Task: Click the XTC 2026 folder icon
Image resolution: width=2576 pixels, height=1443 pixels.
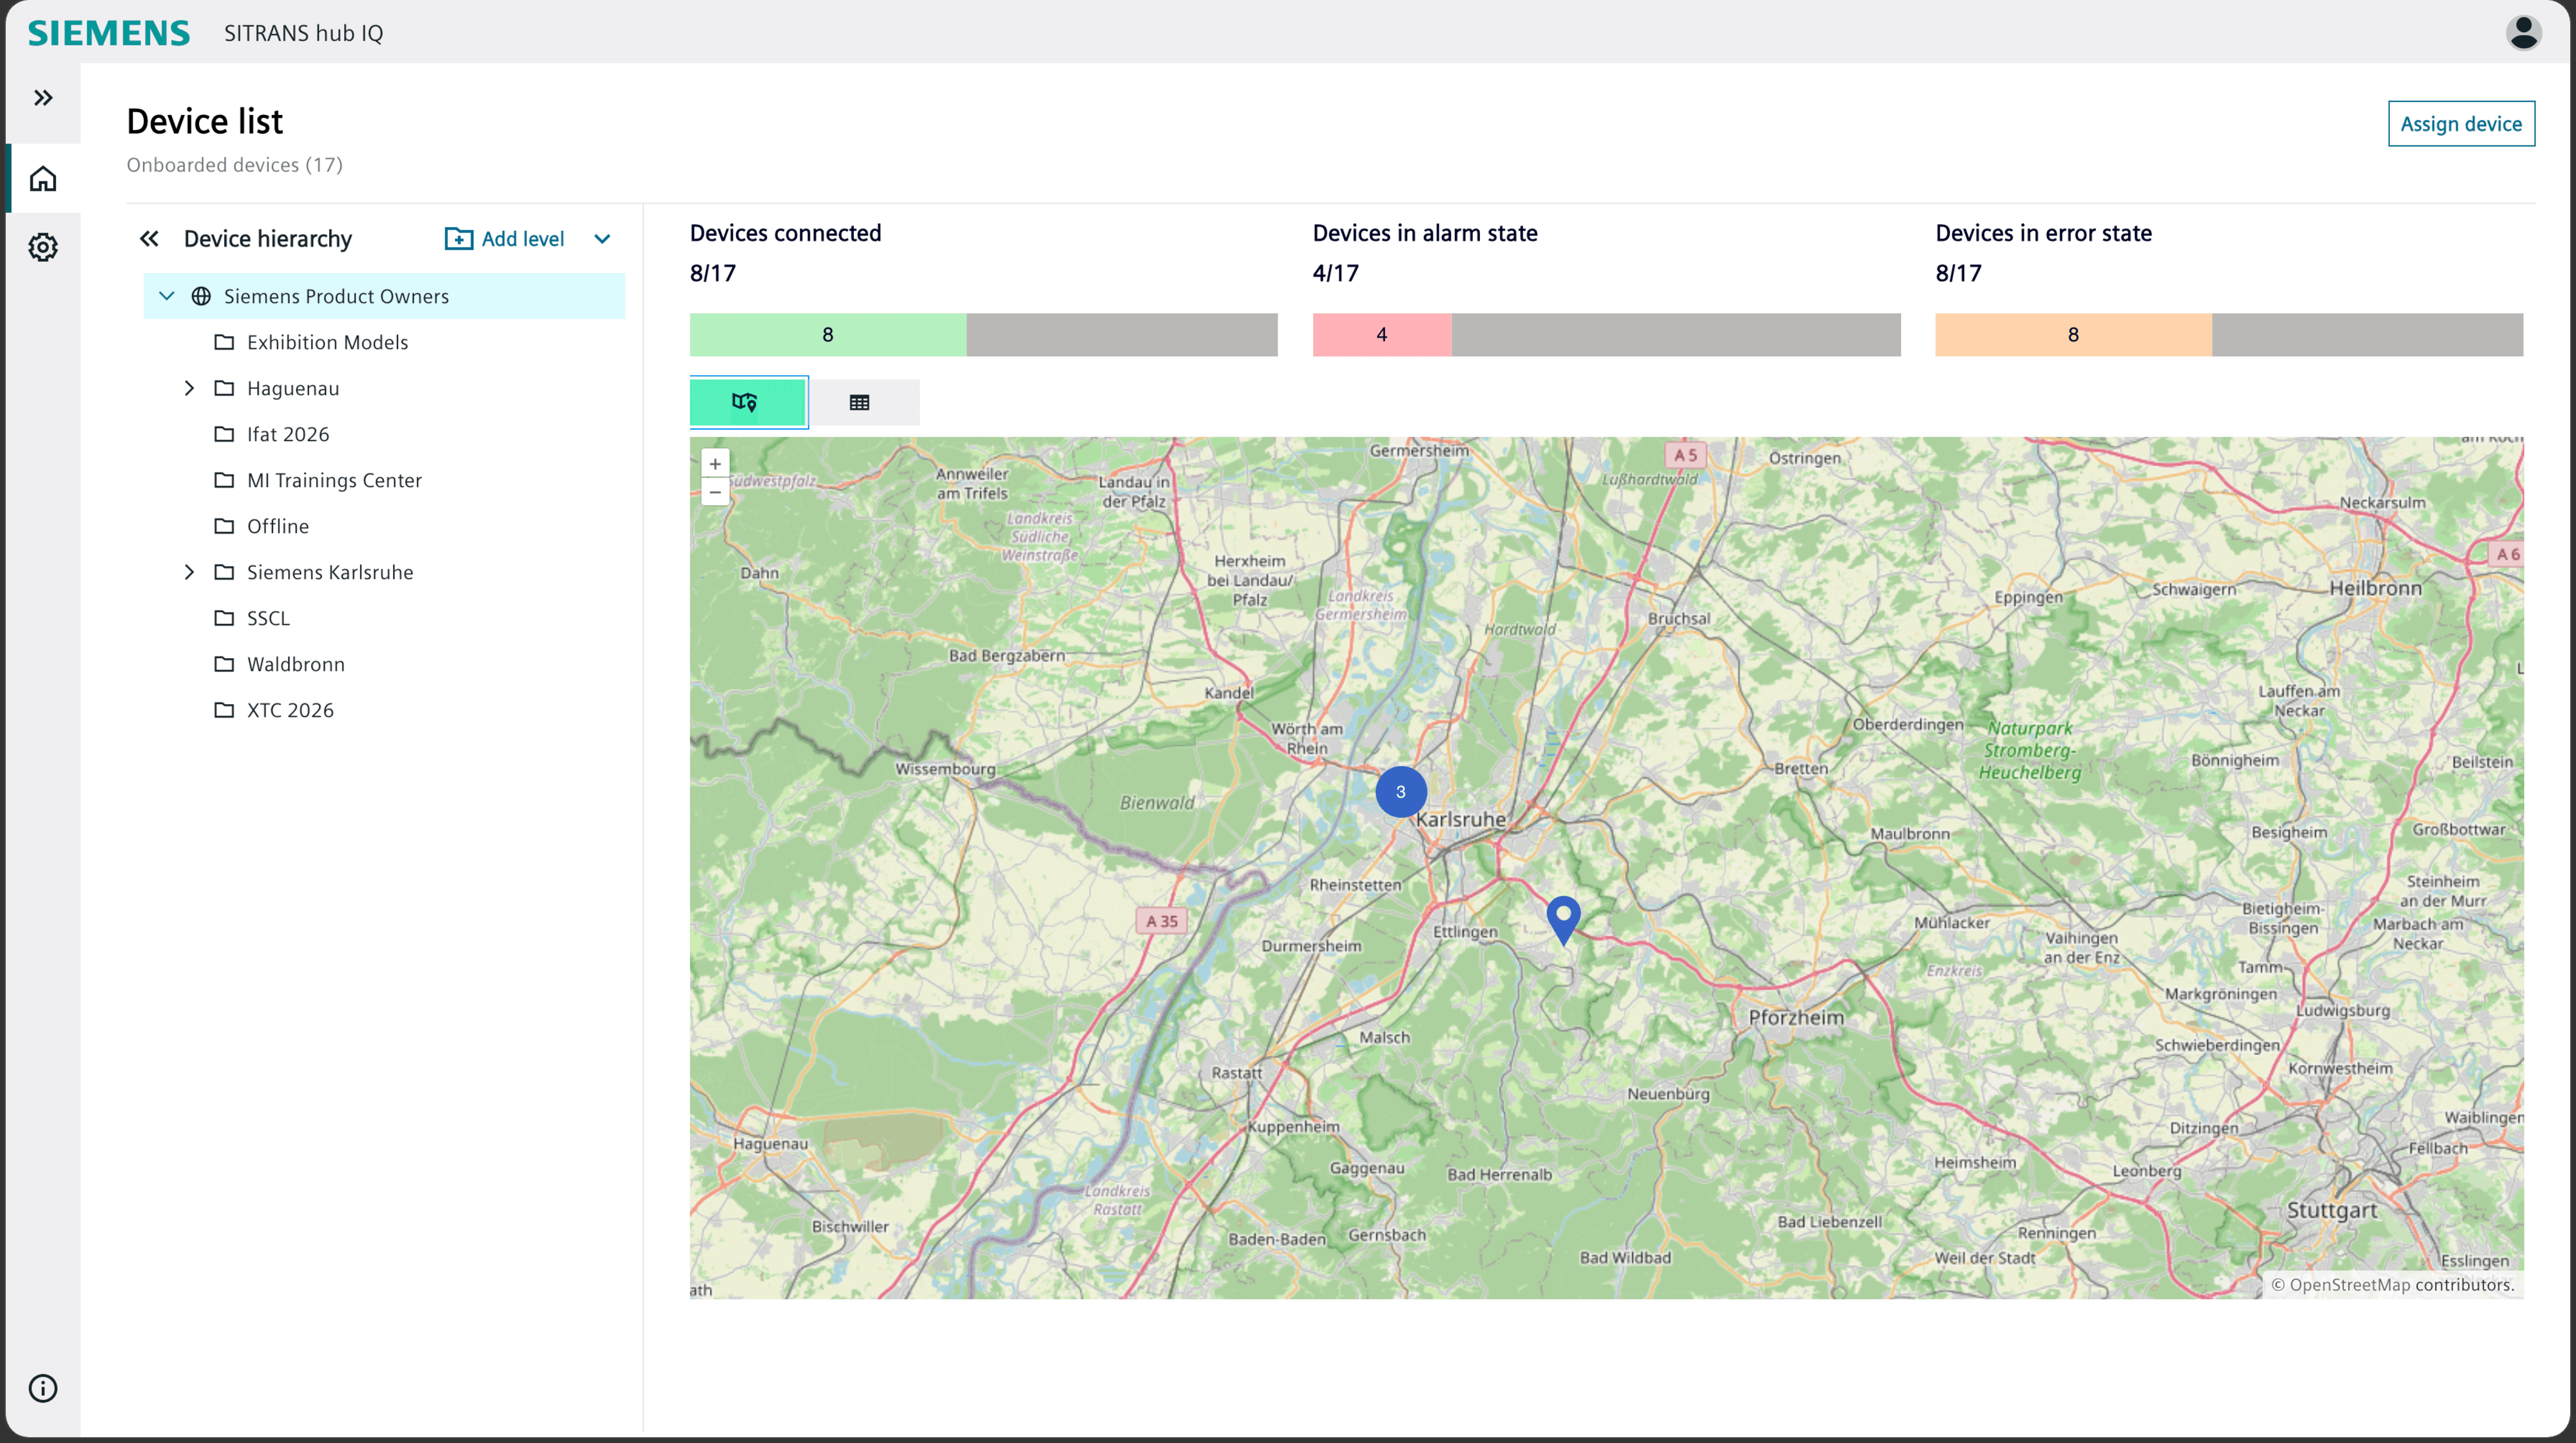Action: pyautogui.click(x=224, y=710)
